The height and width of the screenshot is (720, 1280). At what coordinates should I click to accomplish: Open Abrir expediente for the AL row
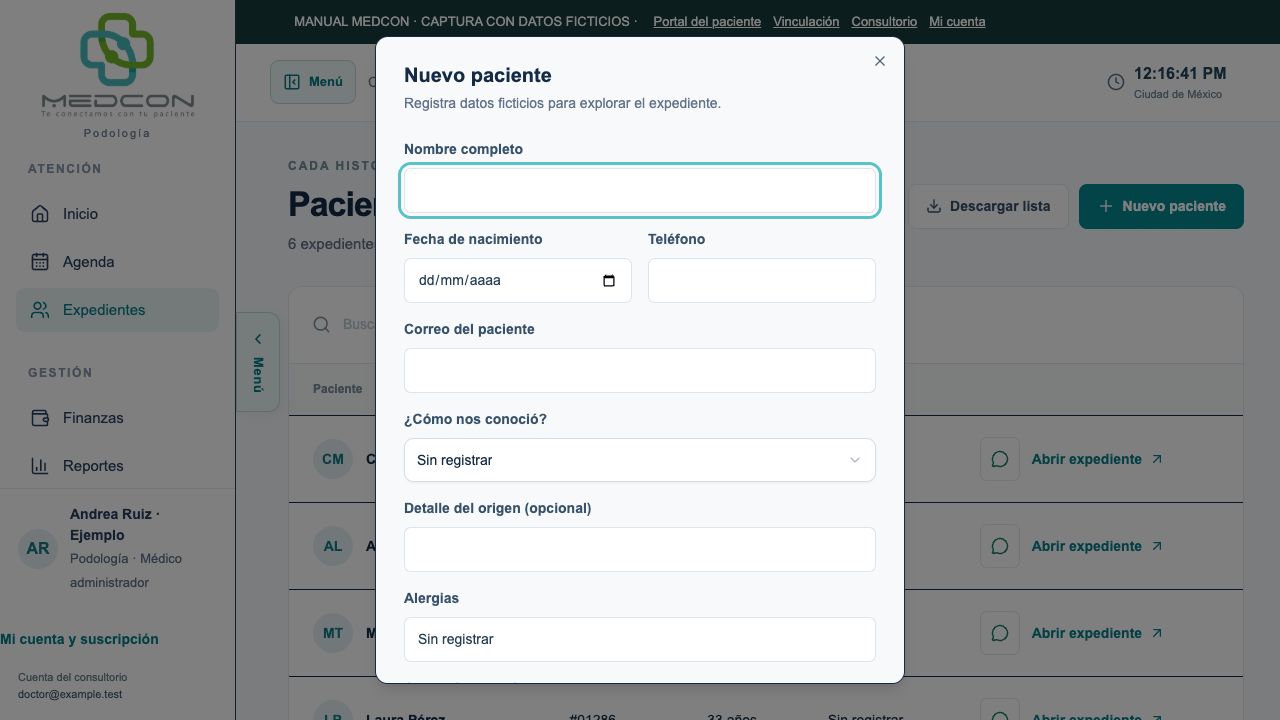coord(1097,546)
